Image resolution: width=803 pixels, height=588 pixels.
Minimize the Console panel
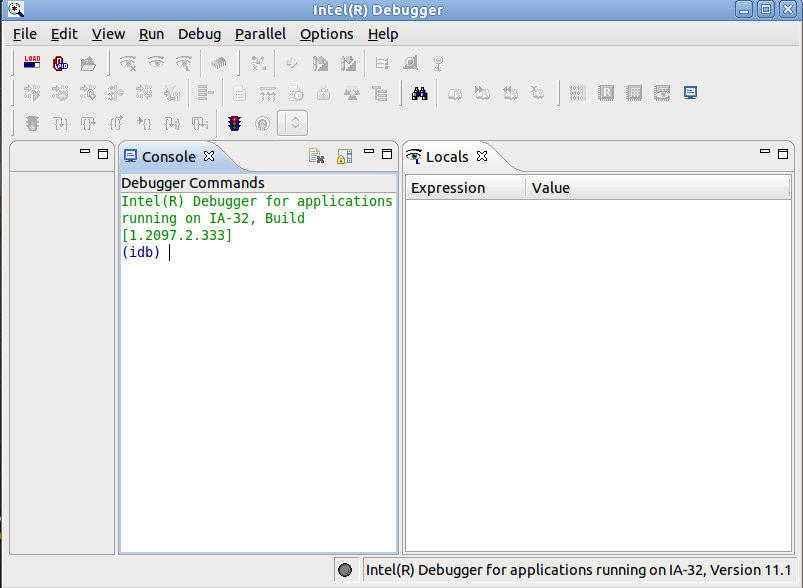point(368,154)
